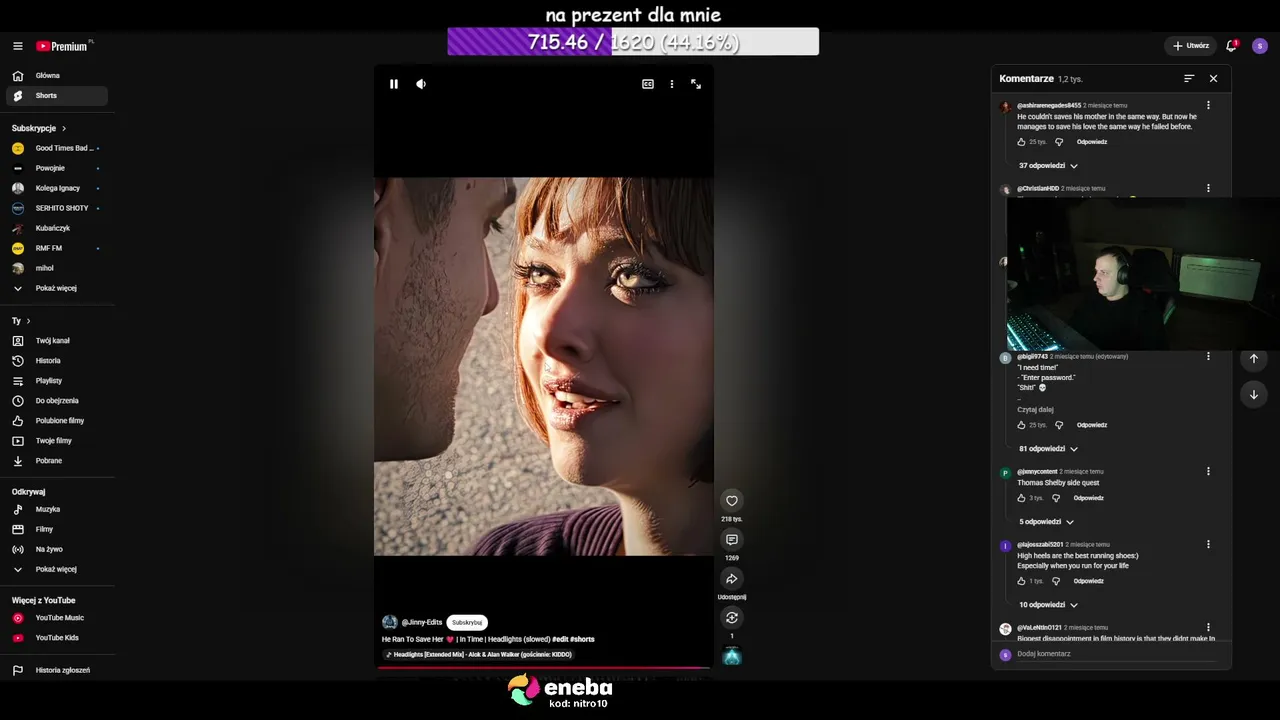Mute the Shorts video volume
The width and height of the screenshot is (1280, 720).
click(421, 84)
